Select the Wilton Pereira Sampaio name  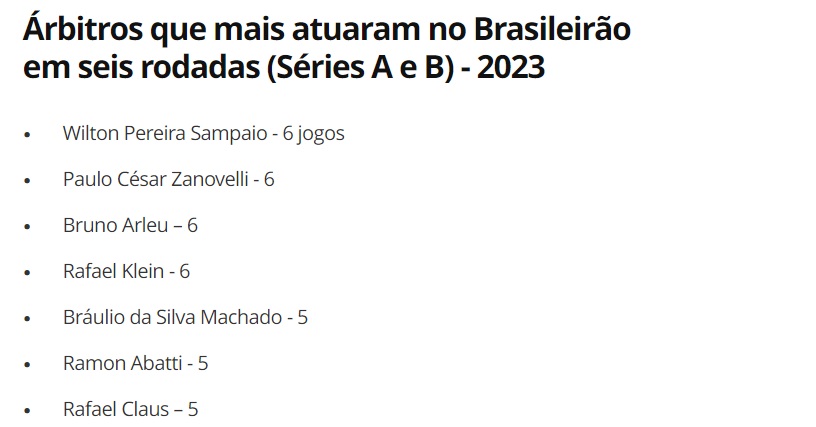coord(165,133)
